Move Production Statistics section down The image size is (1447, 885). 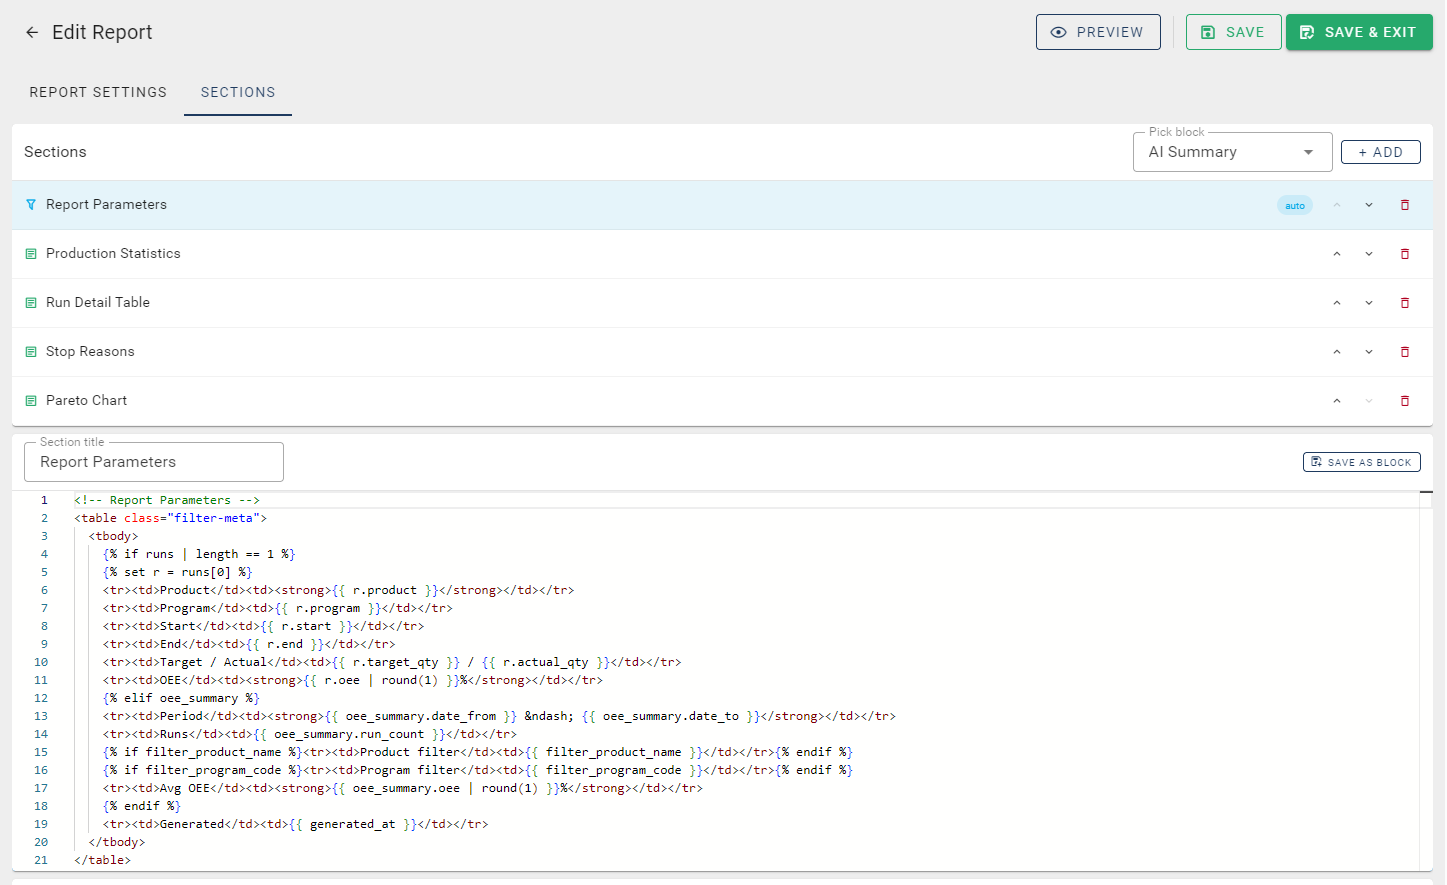pos(1369,254)
